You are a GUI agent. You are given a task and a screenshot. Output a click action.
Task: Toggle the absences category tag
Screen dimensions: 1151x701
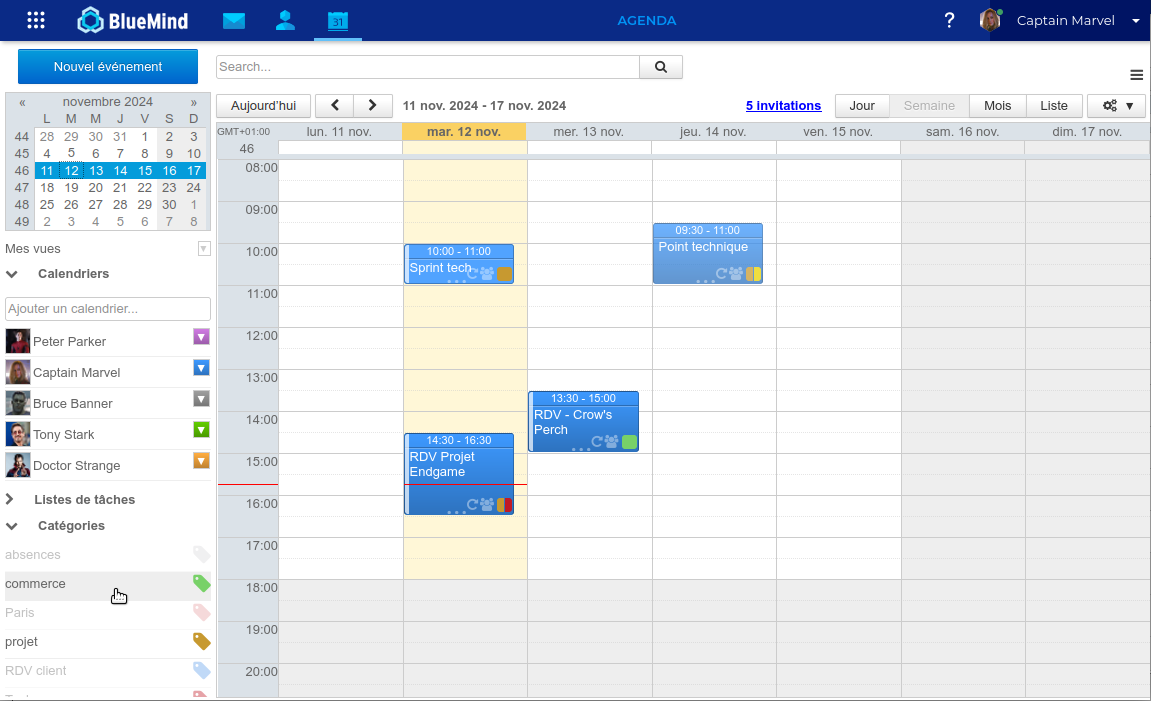point(202,554)
